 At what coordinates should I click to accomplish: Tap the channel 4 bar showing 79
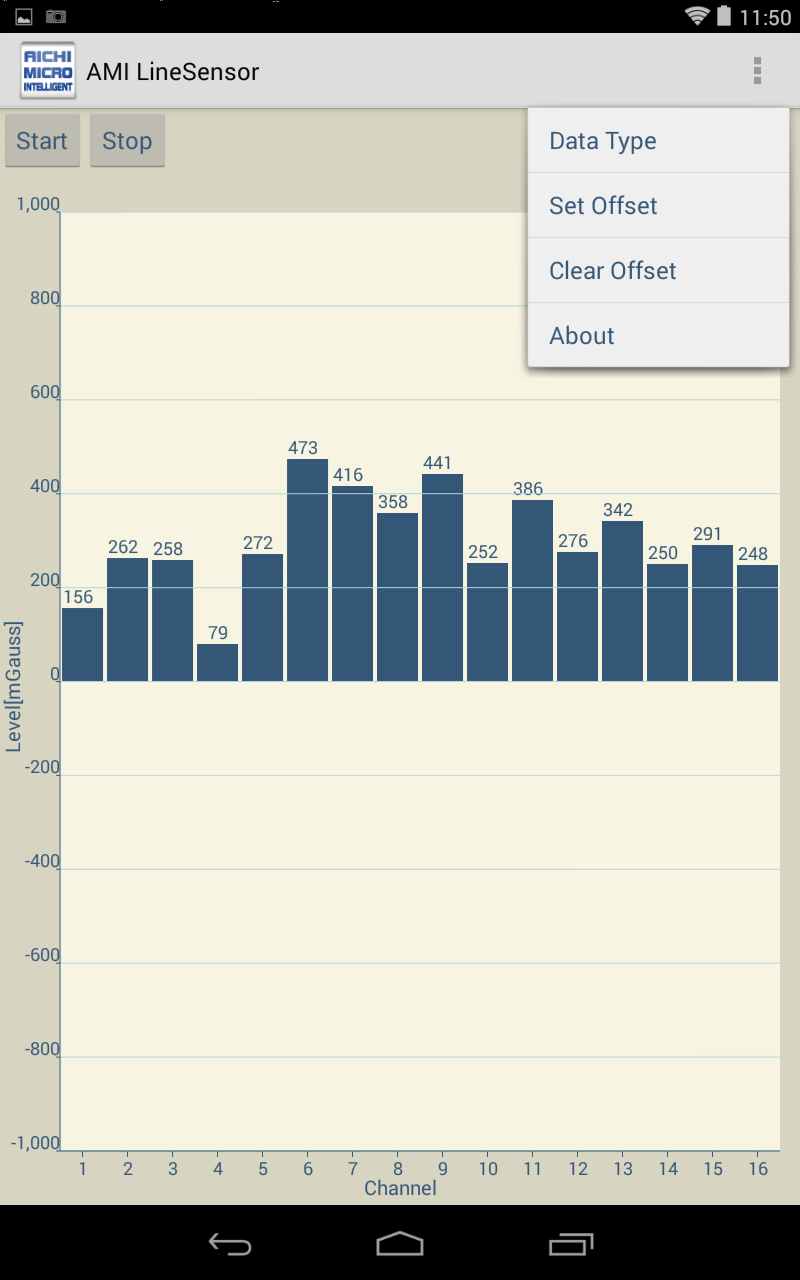(x=217, y=663)
